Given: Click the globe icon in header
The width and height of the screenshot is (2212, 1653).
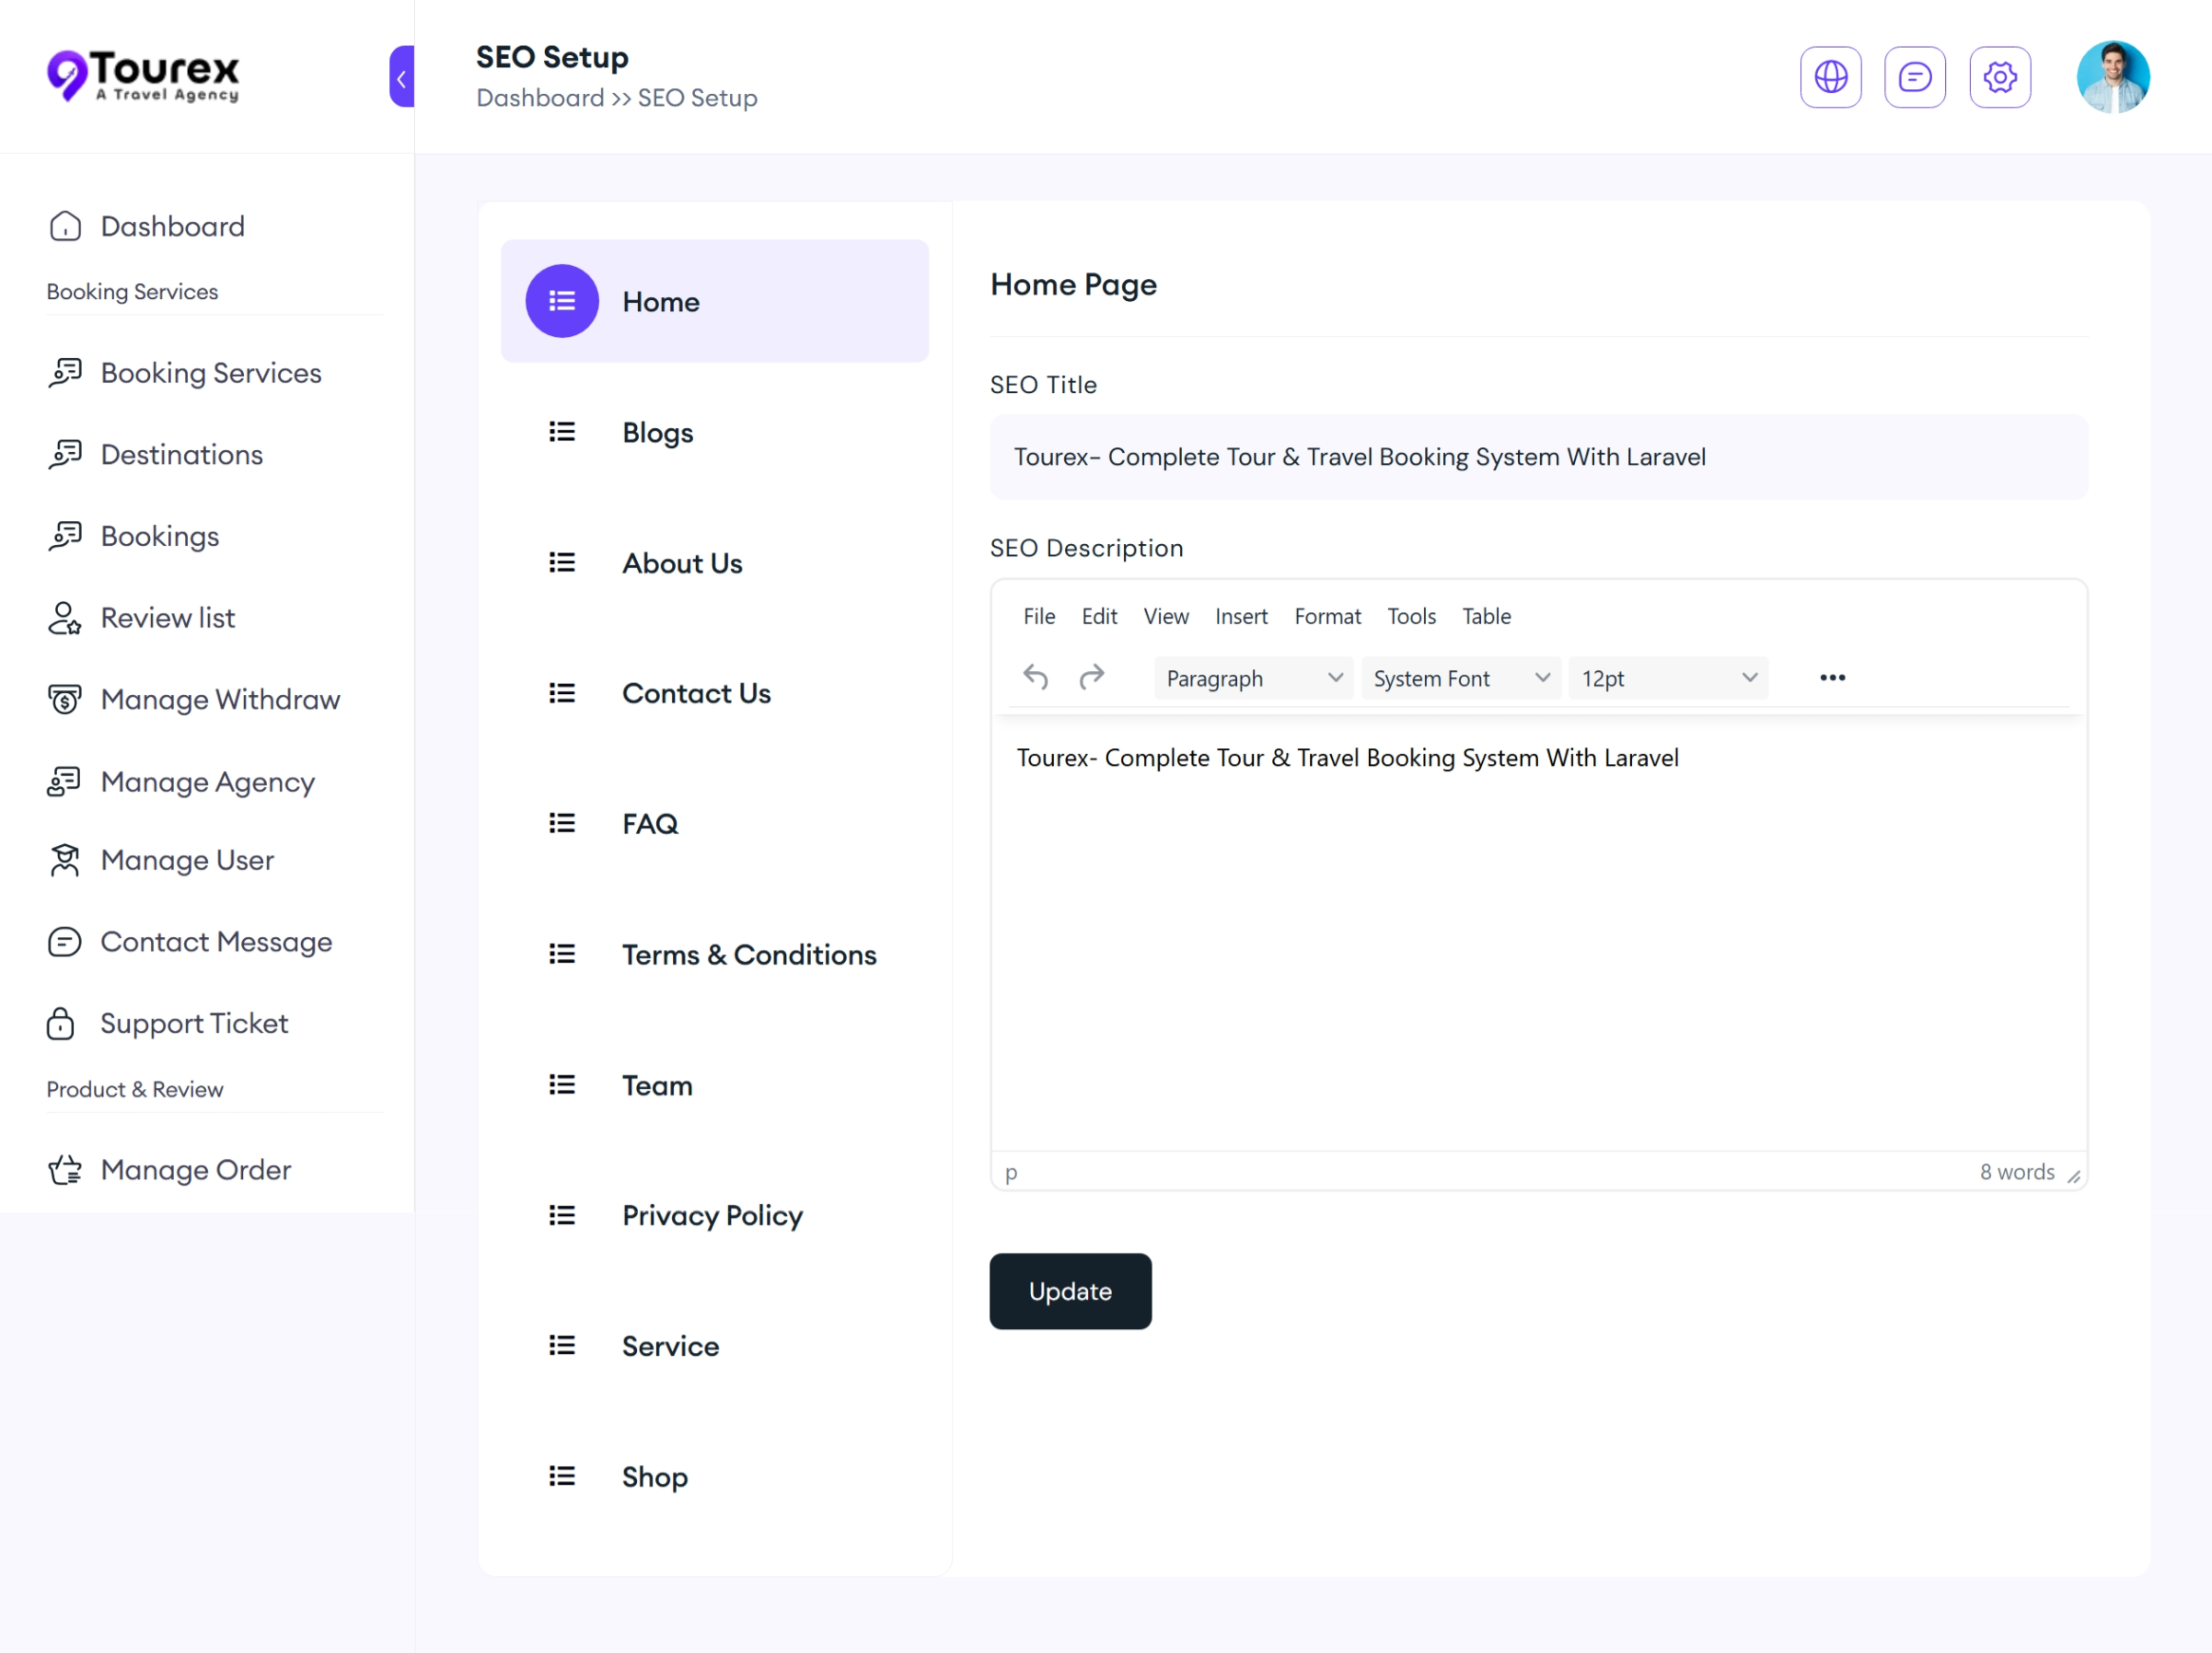Looking at the screenshot, I should pos(1830,77).
